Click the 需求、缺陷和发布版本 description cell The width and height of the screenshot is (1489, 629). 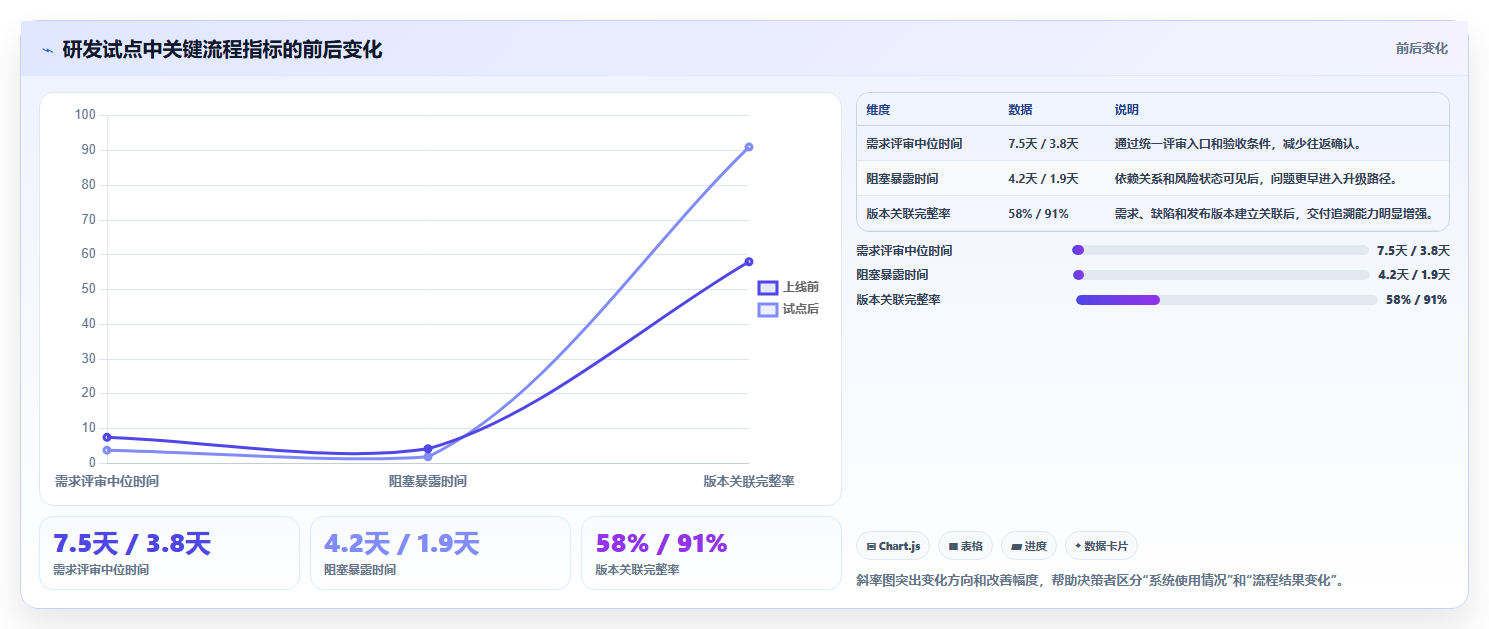pos(1274,213)
